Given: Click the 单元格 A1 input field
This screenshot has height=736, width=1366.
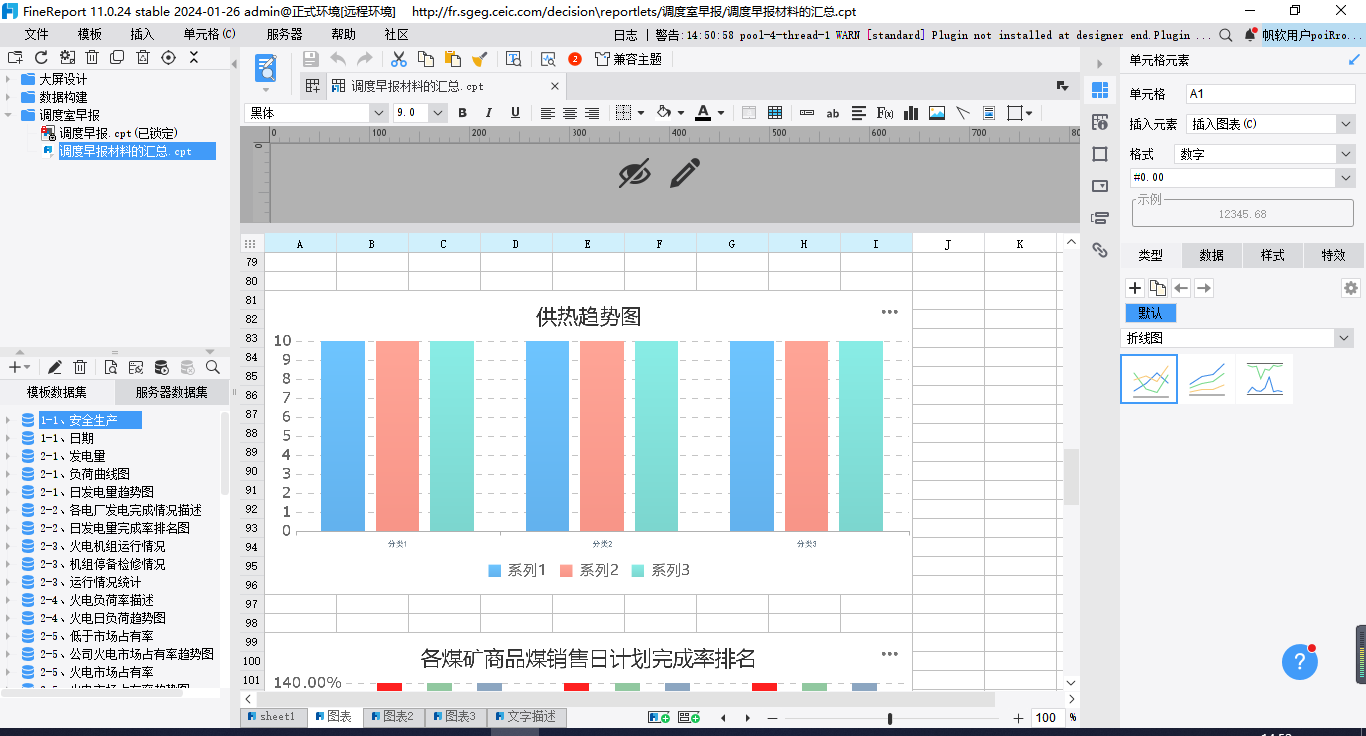Looking at the screenshot, I should 1270,94.
